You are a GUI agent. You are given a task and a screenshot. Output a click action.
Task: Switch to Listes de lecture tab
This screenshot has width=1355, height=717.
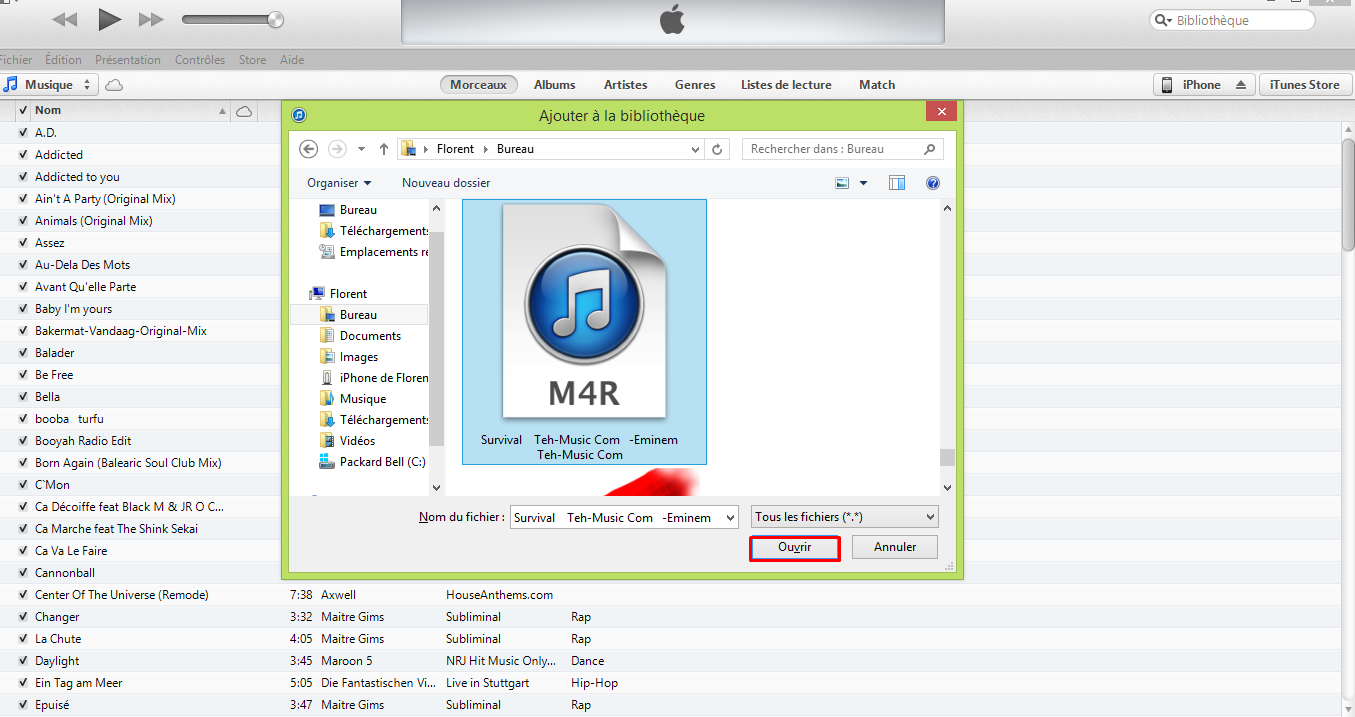[786, 85]
